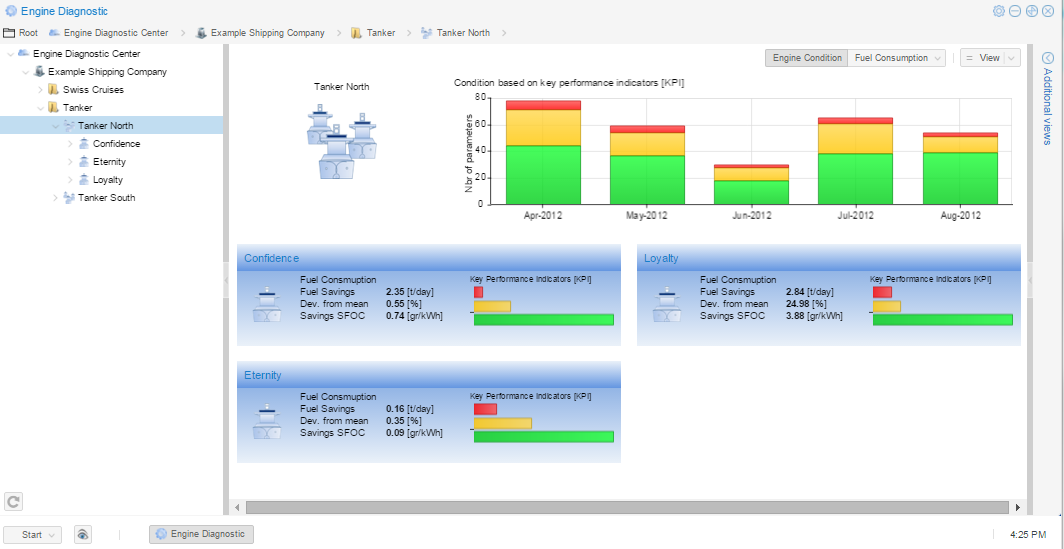Open the Start menu button

(x=33, y=535)
